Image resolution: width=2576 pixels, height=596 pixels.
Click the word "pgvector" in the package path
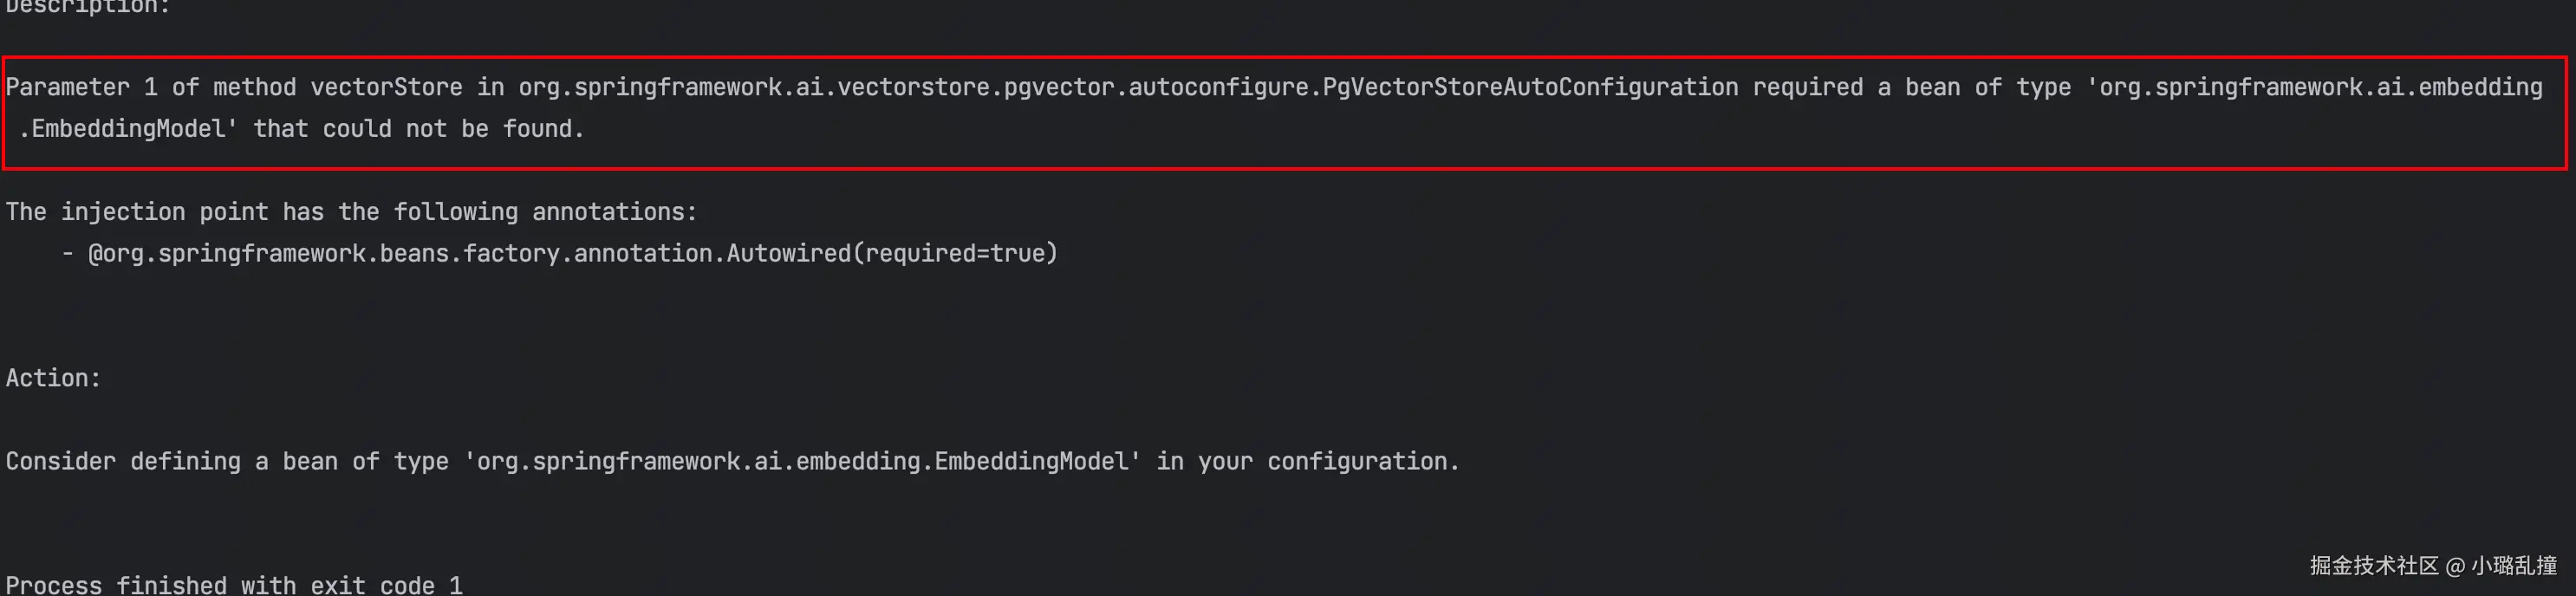tap(1059, 88)
